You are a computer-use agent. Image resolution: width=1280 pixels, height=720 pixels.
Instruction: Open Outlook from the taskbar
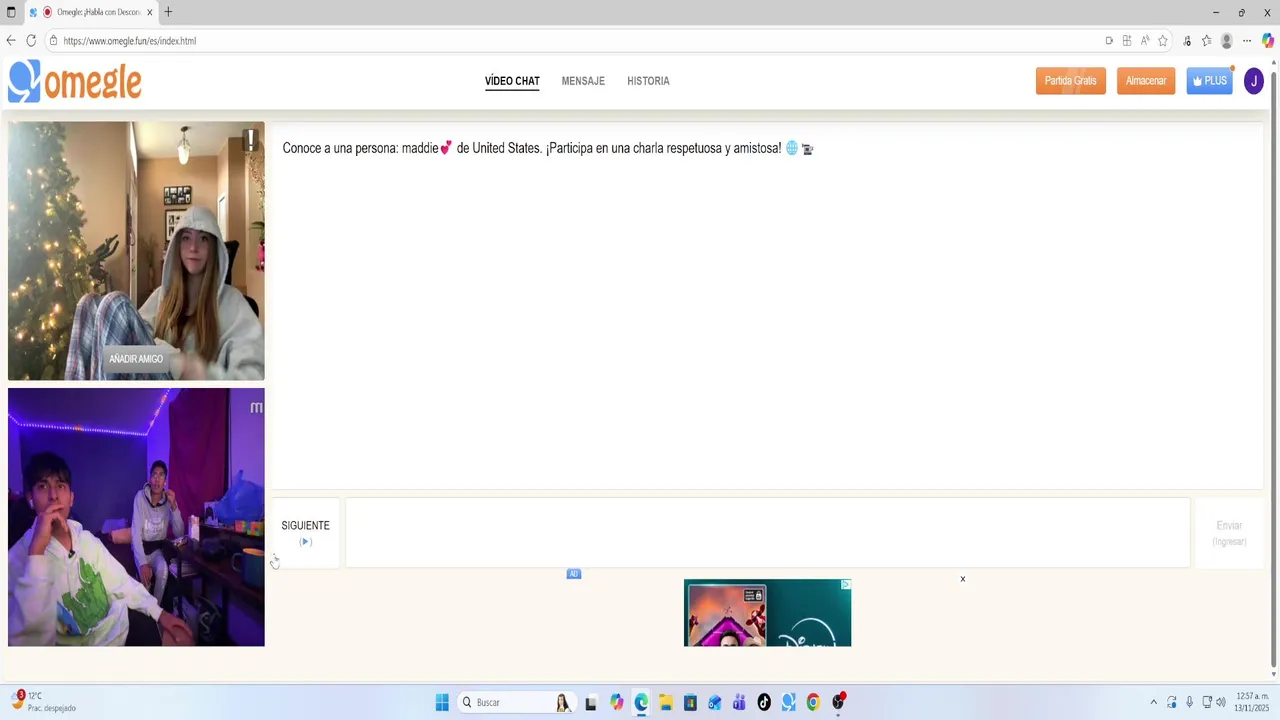click(x=714, y=702)
